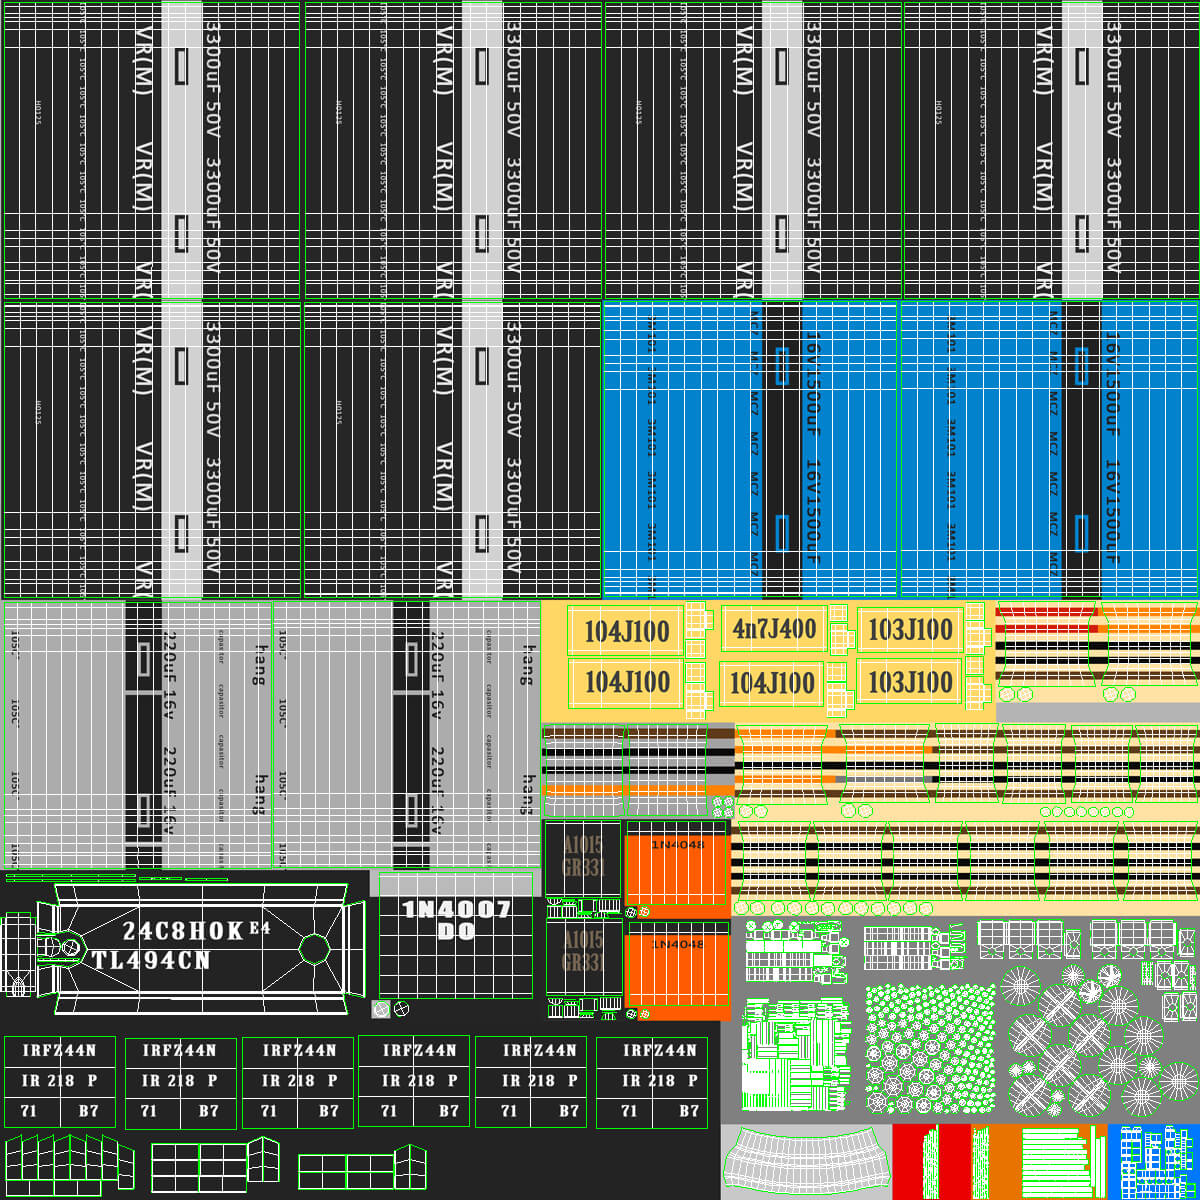Viewport: 1200px width, 1200px height.
Task: Select the 1N4007 DO diode texture
Action: (455, 935)
